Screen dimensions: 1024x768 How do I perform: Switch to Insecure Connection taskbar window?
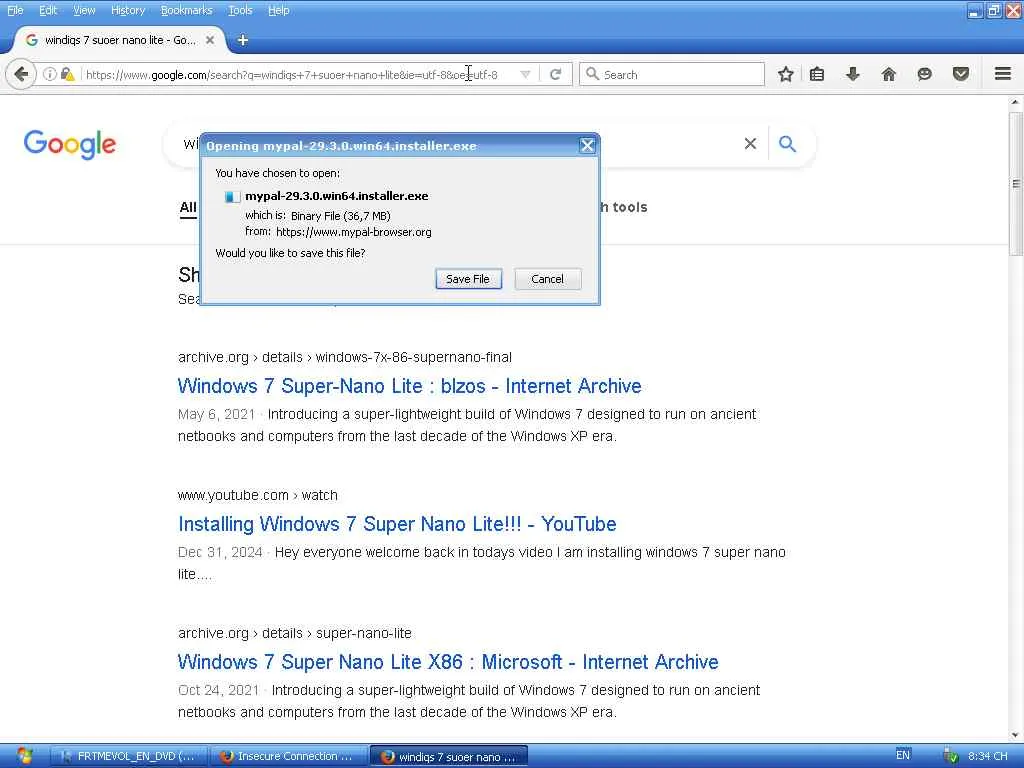[289, 756]
